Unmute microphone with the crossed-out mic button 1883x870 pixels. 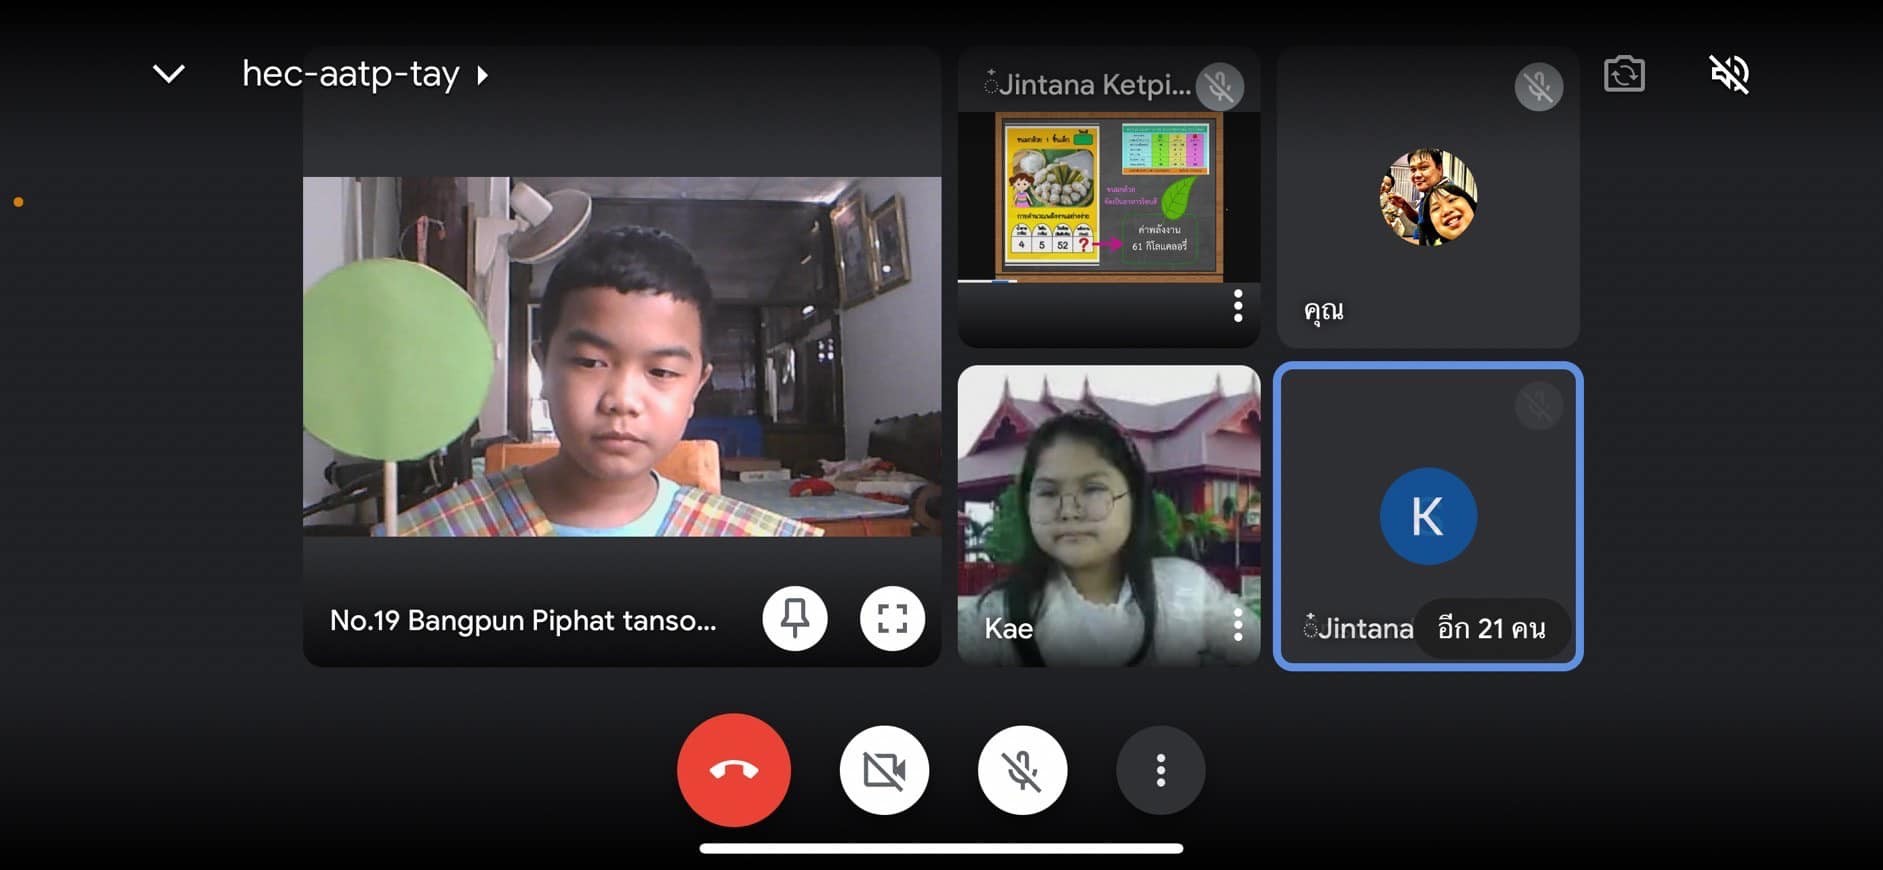(x=1022, y=770)
